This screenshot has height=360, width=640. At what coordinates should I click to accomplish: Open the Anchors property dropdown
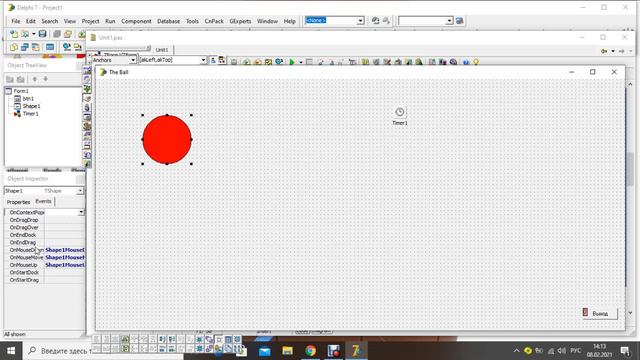(x=133, y=60)
